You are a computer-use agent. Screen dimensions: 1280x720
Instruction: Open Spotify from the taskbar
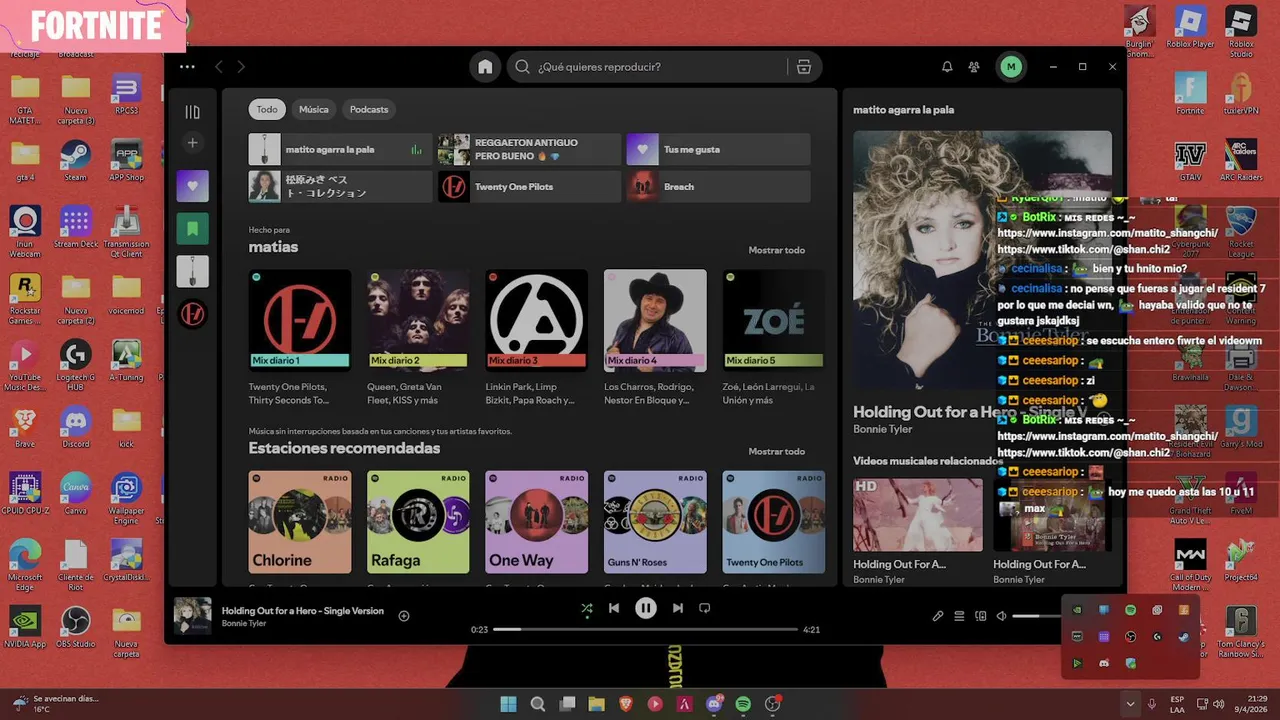(743, 704)
